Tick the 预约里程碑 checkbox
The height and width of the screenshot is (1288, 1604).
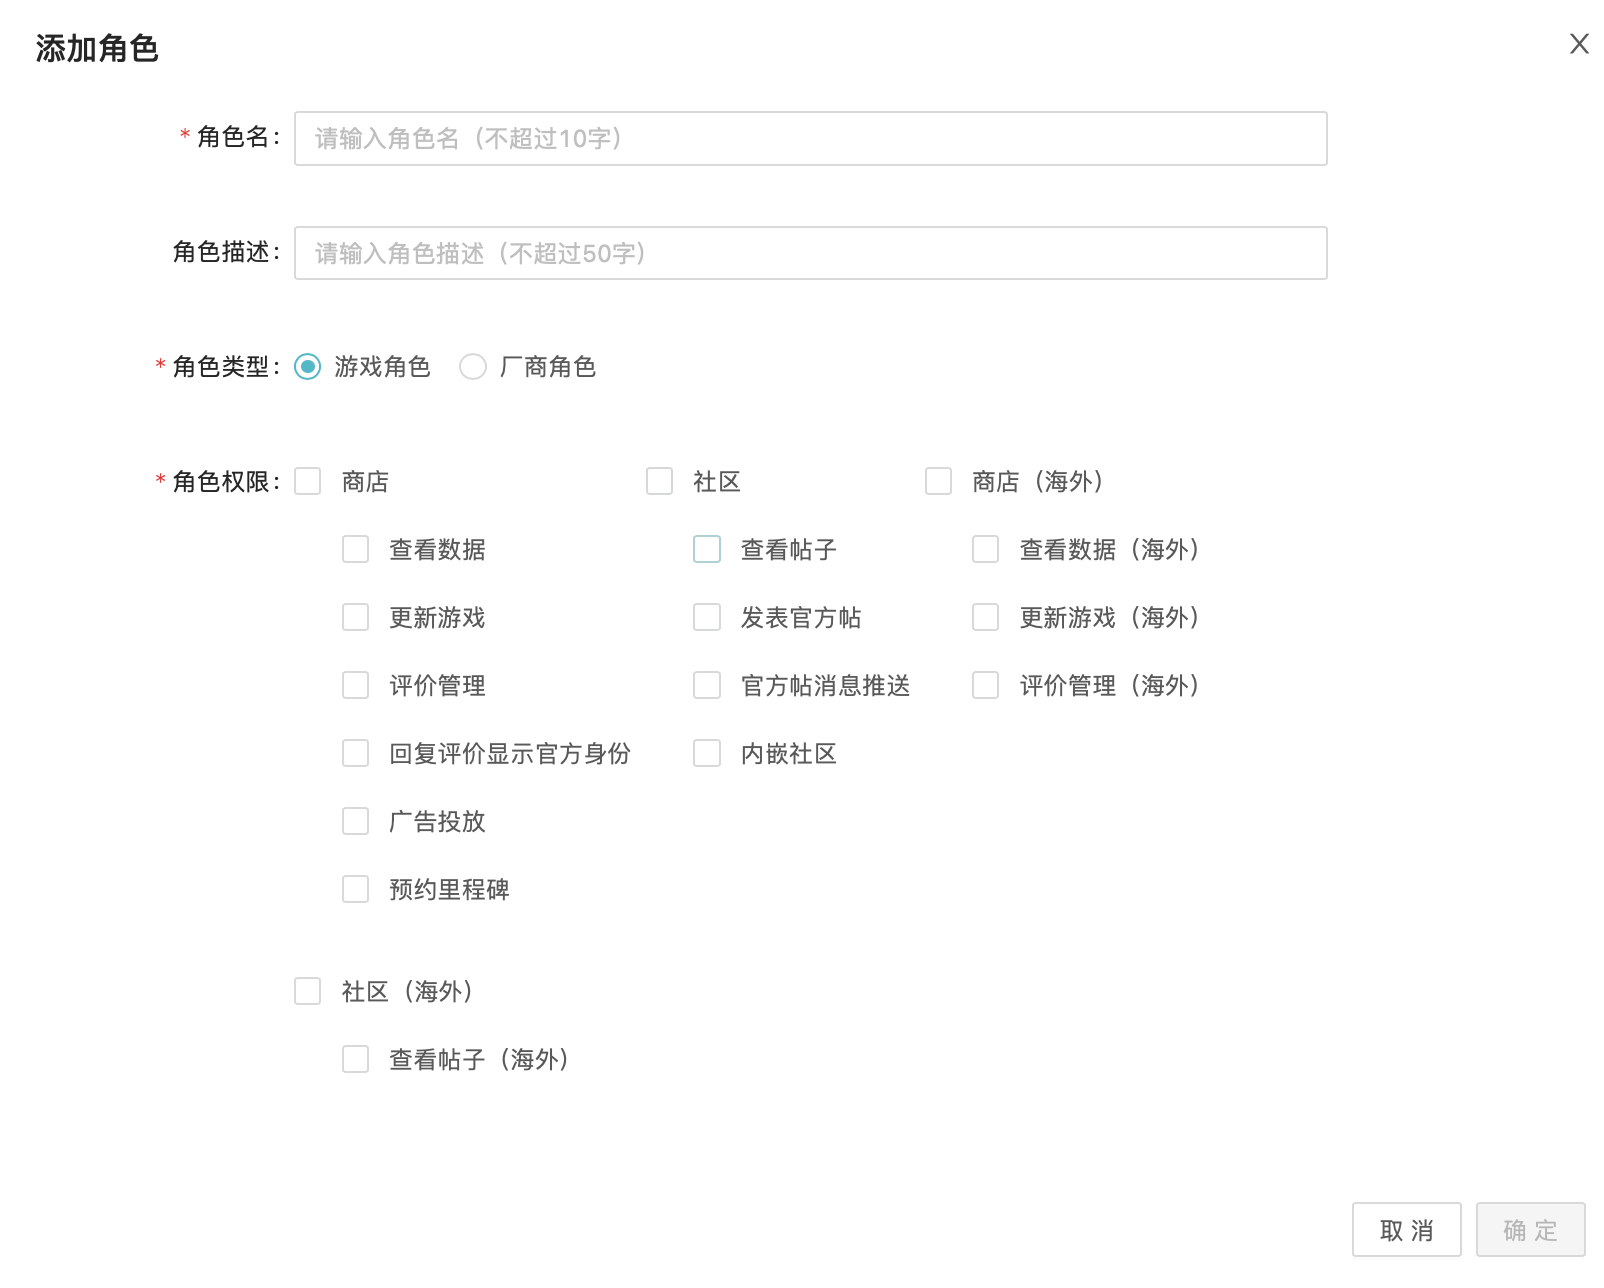pyautogui.click(x=356, y=890)
